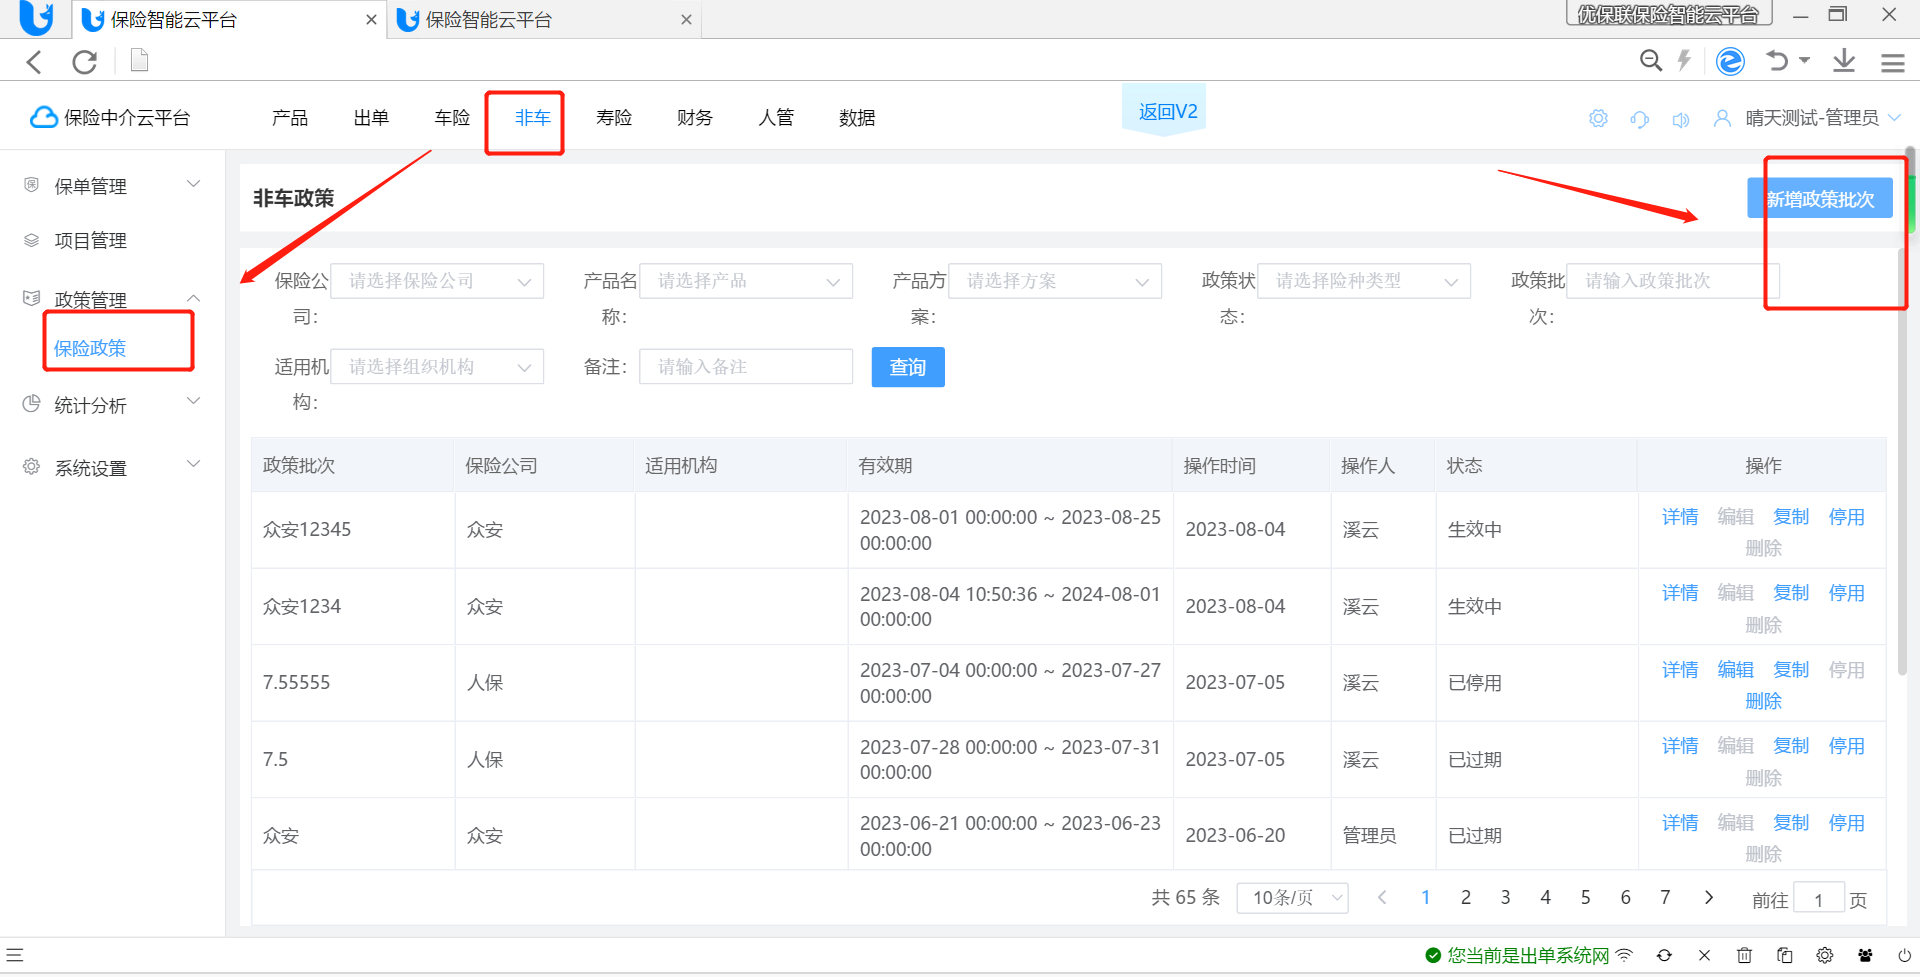Screen dimensions: 1920x977
Task: Open the 产品 top menu
Action: tap(290, 118)
